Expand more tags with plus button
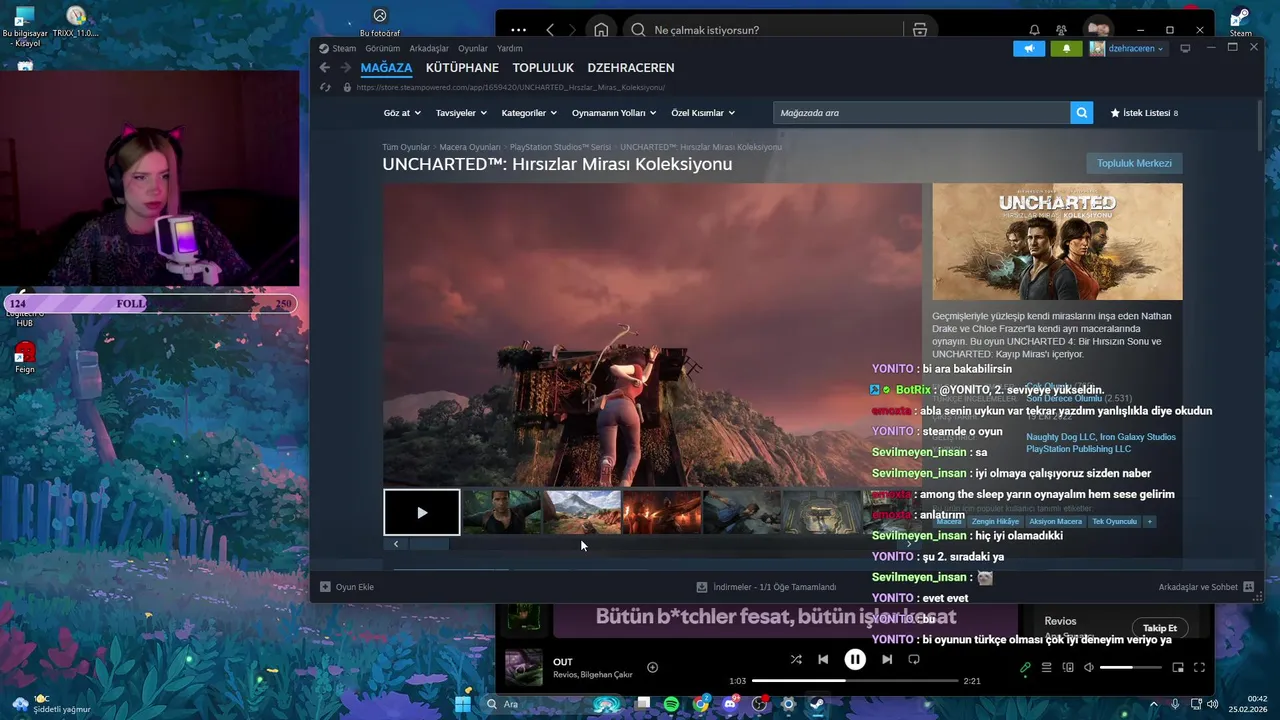This screenshot has width=1280, height=720. [x=1150, y=521]
